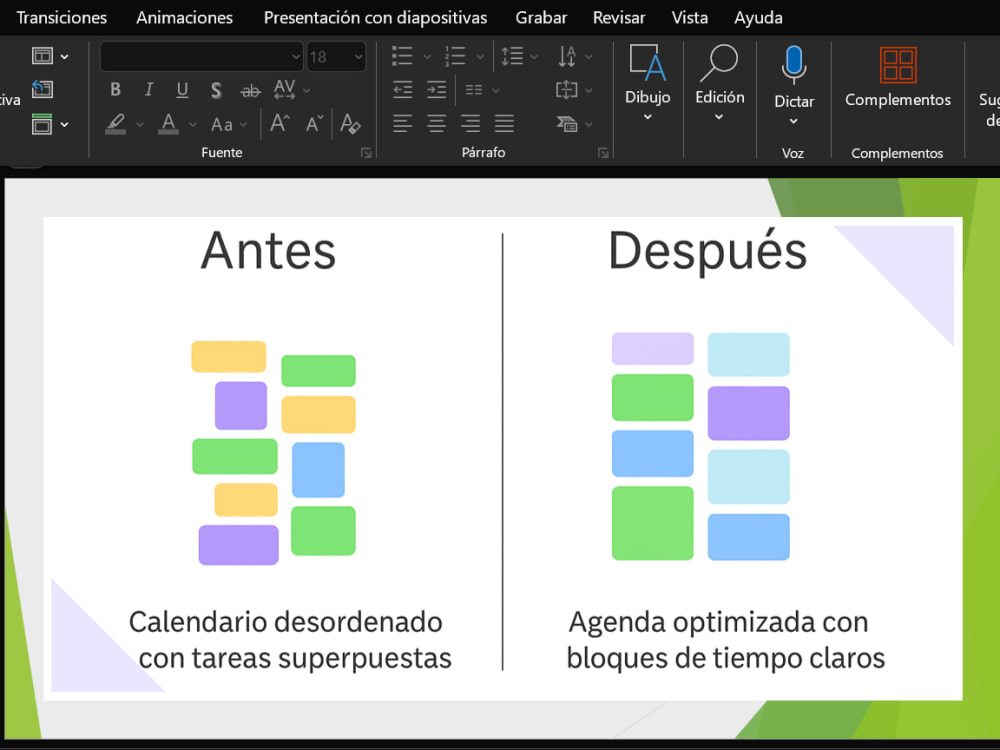The width and height of the screenshot is (1000, 750).
Task: Justify the text
Action: [x=504, y=123]
